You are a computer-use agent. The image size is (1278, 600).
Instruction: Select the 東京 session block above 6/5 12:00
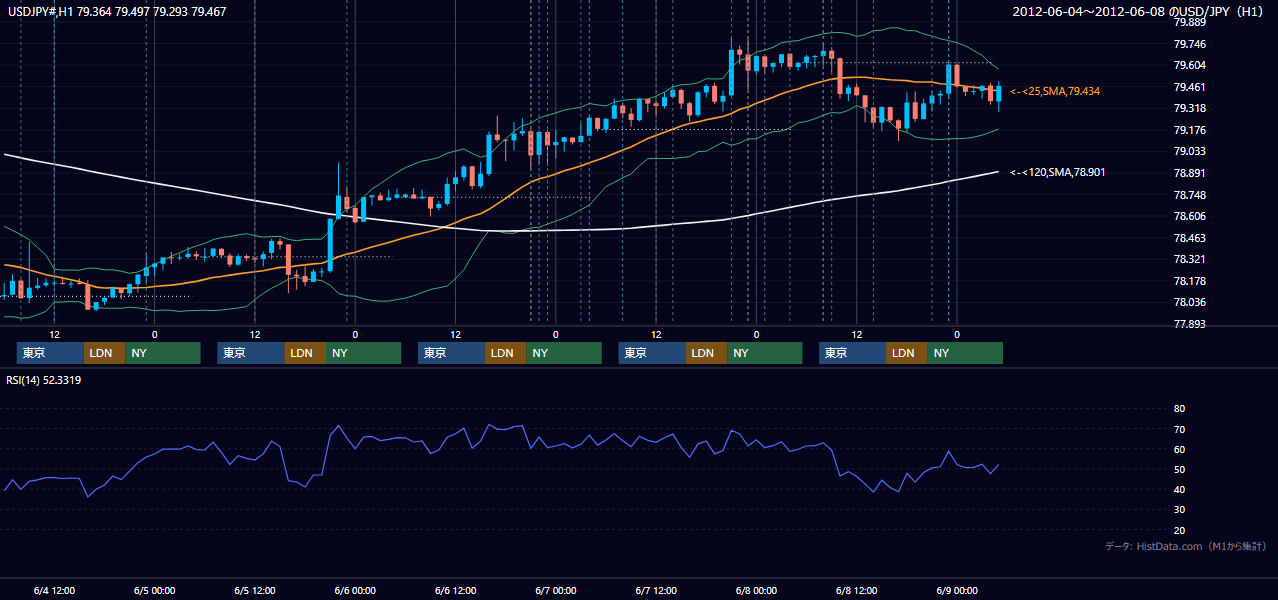[251, 353]
